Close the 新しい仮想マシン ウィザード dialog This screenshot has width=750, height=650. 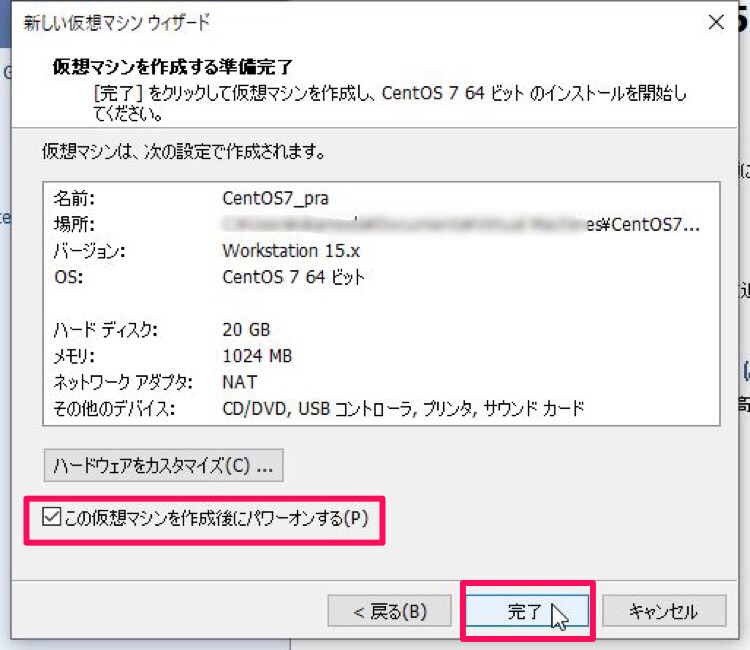715,23
